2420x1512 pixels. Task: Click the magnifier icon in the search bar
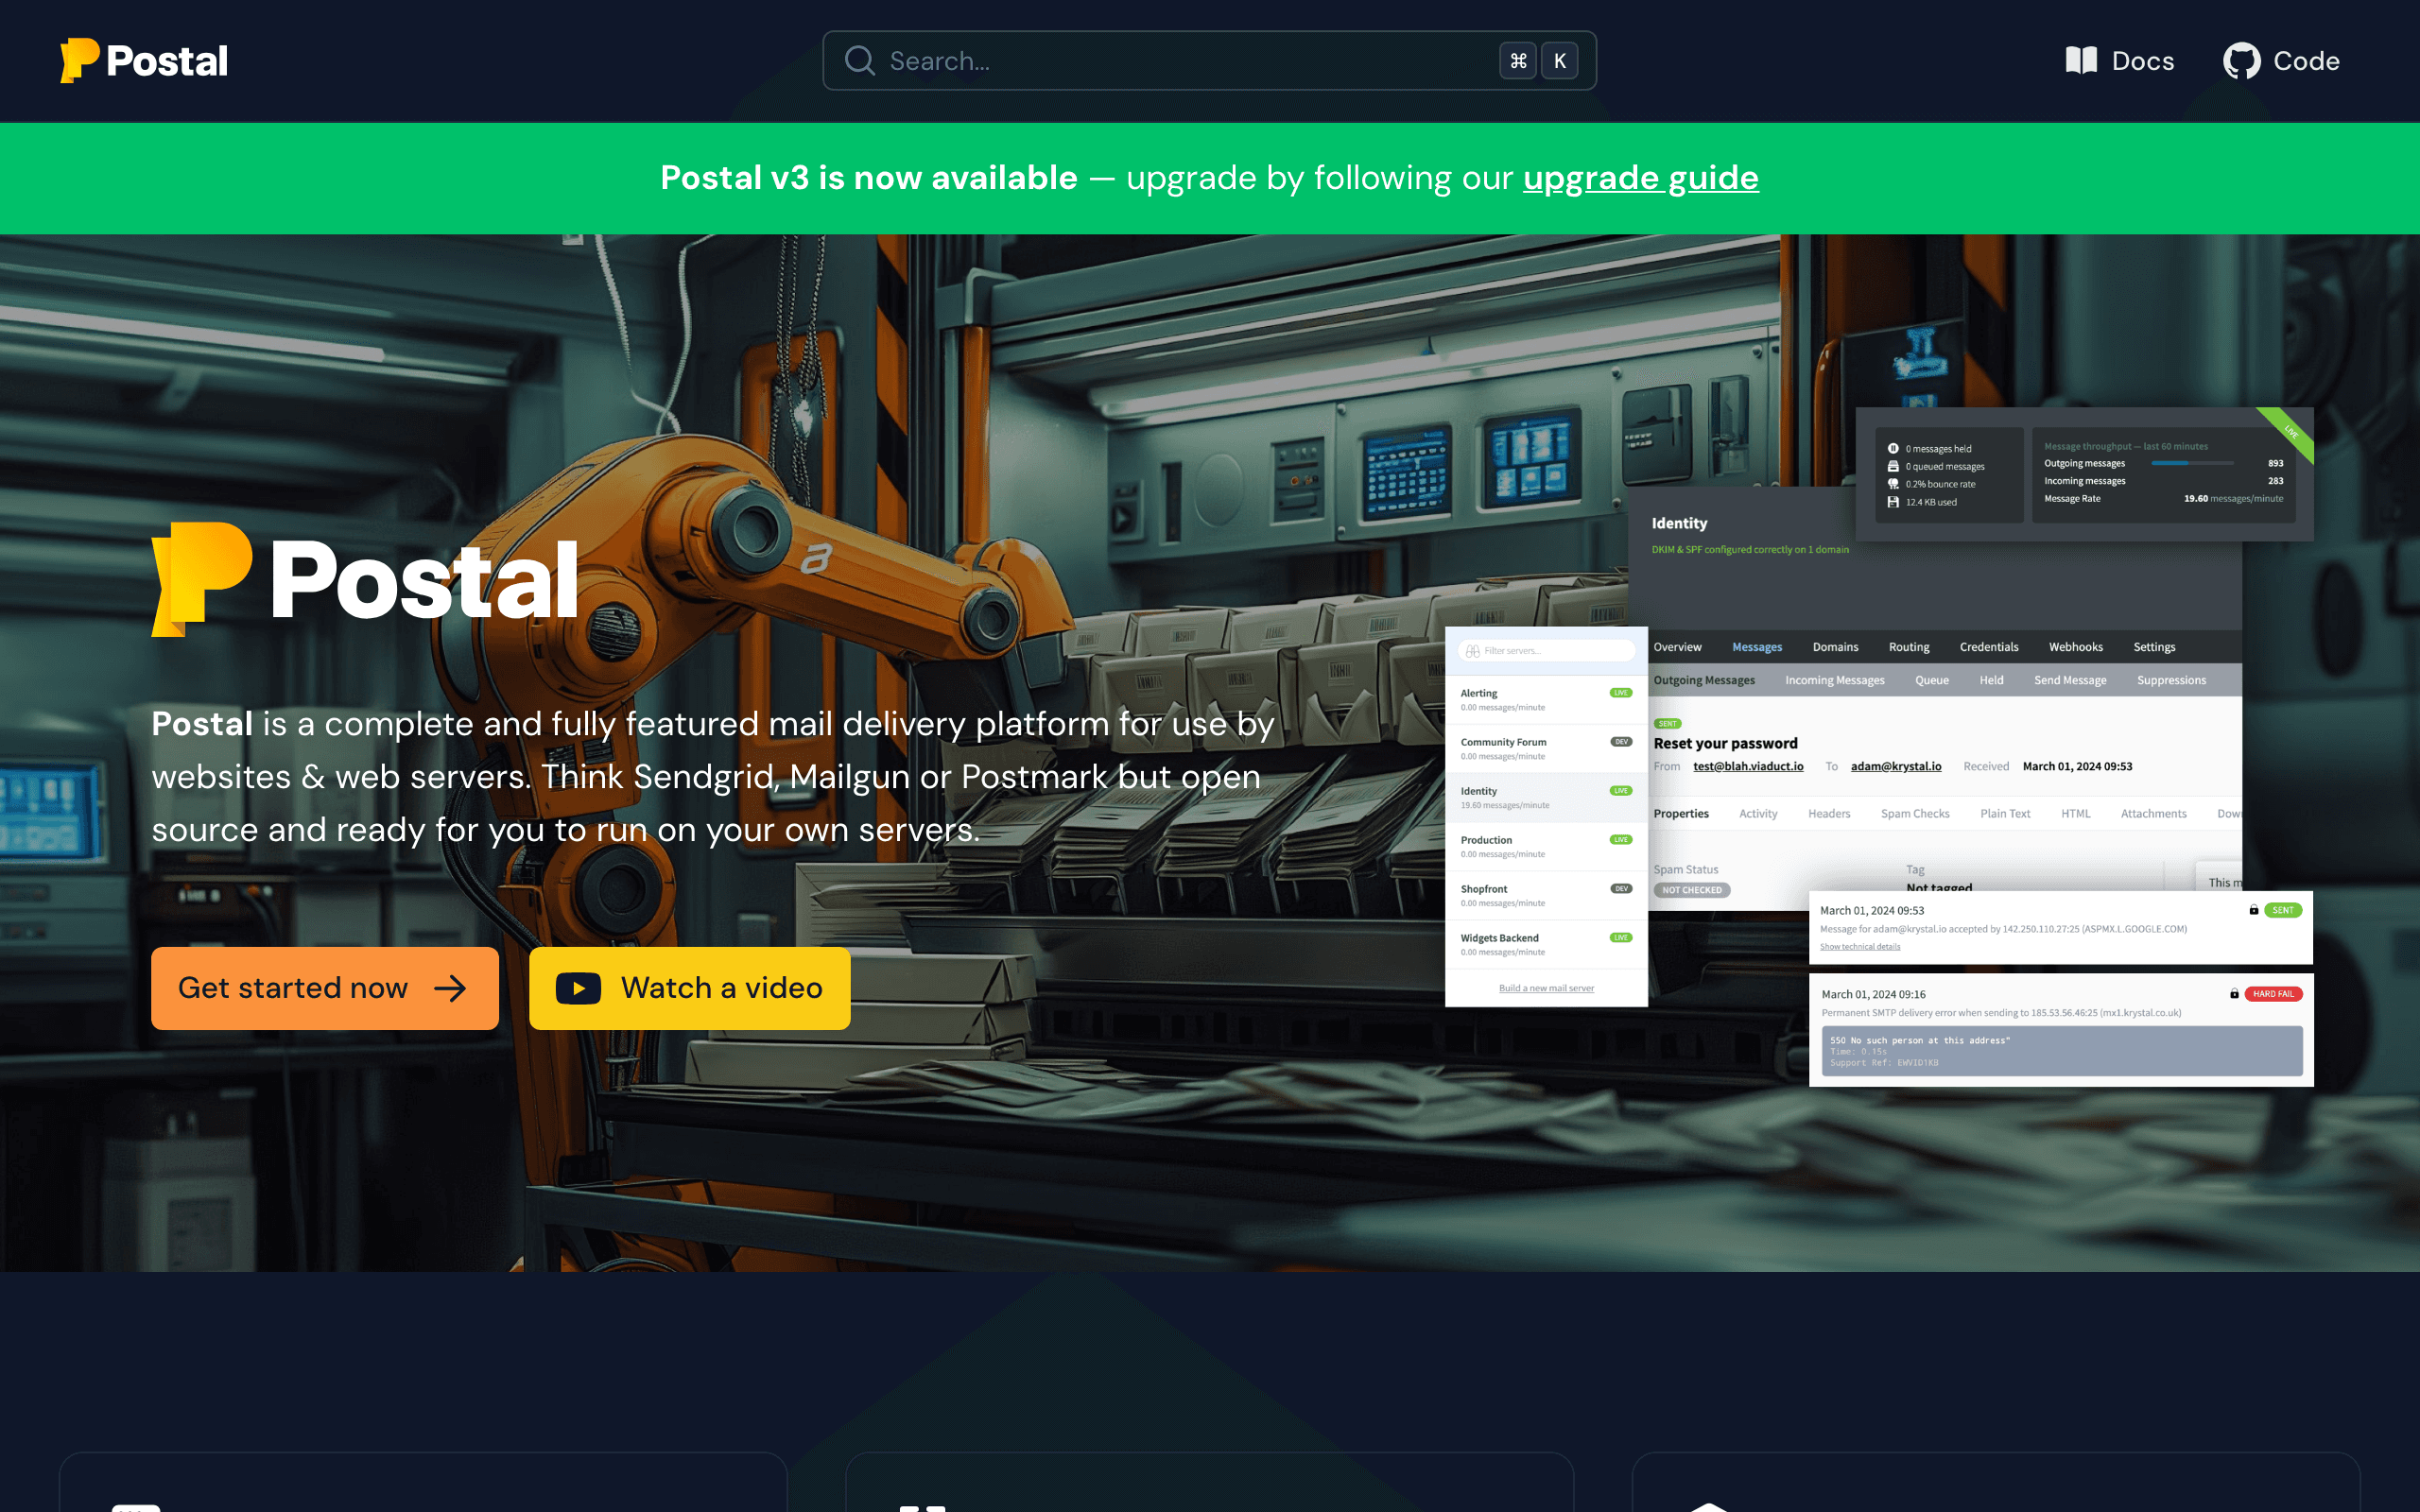point(859,60)
